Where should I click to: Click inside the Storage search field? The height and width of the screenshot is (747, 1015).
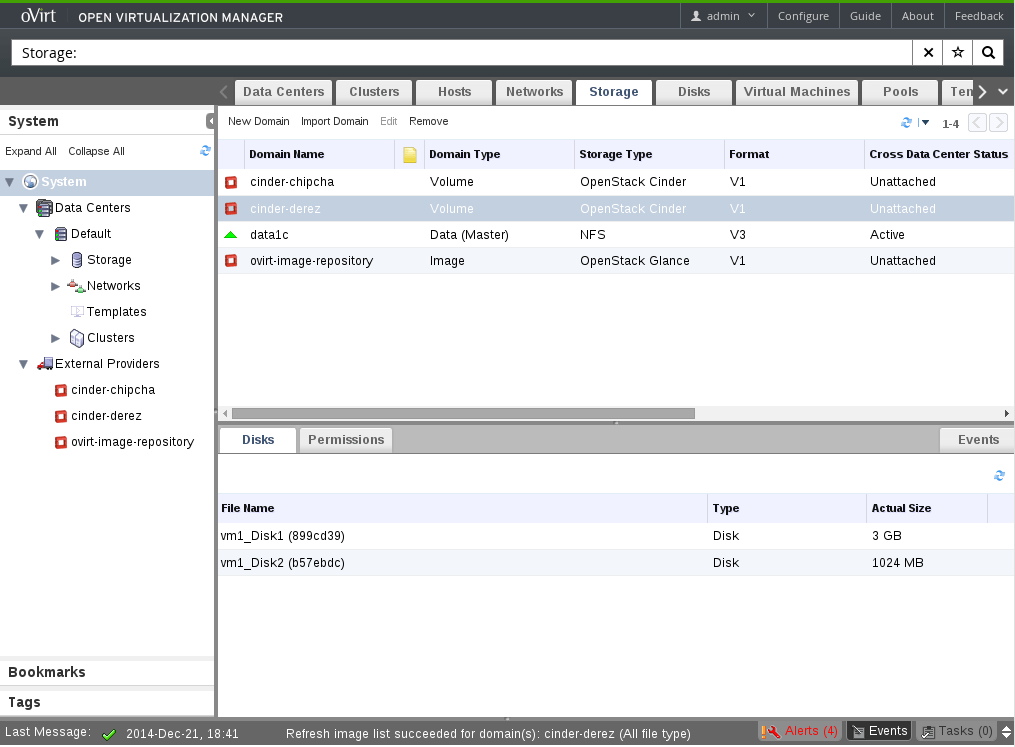460,53
